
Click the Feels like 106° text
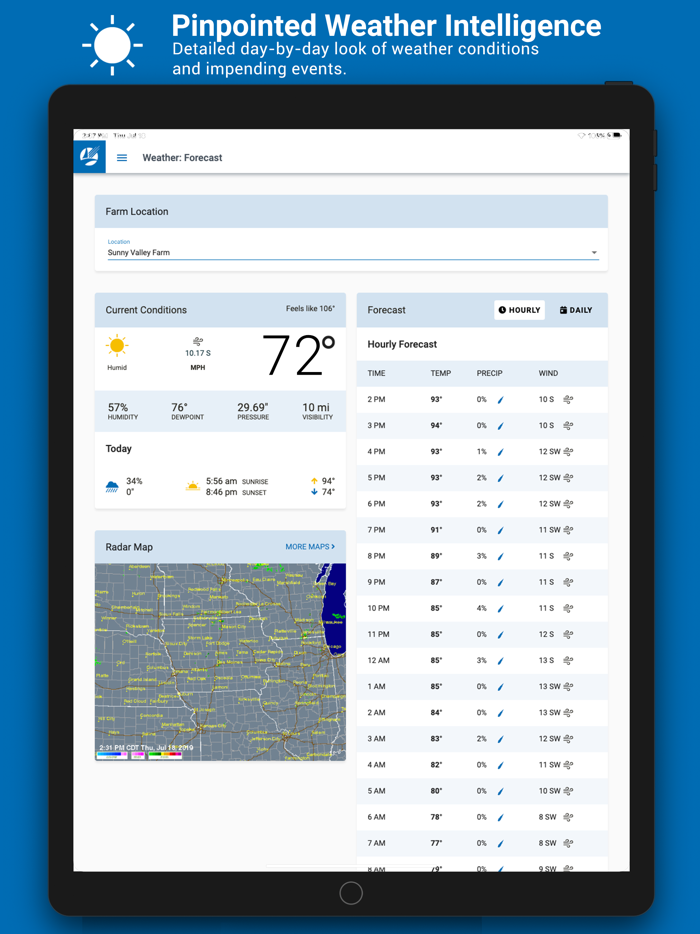[310, 309]
